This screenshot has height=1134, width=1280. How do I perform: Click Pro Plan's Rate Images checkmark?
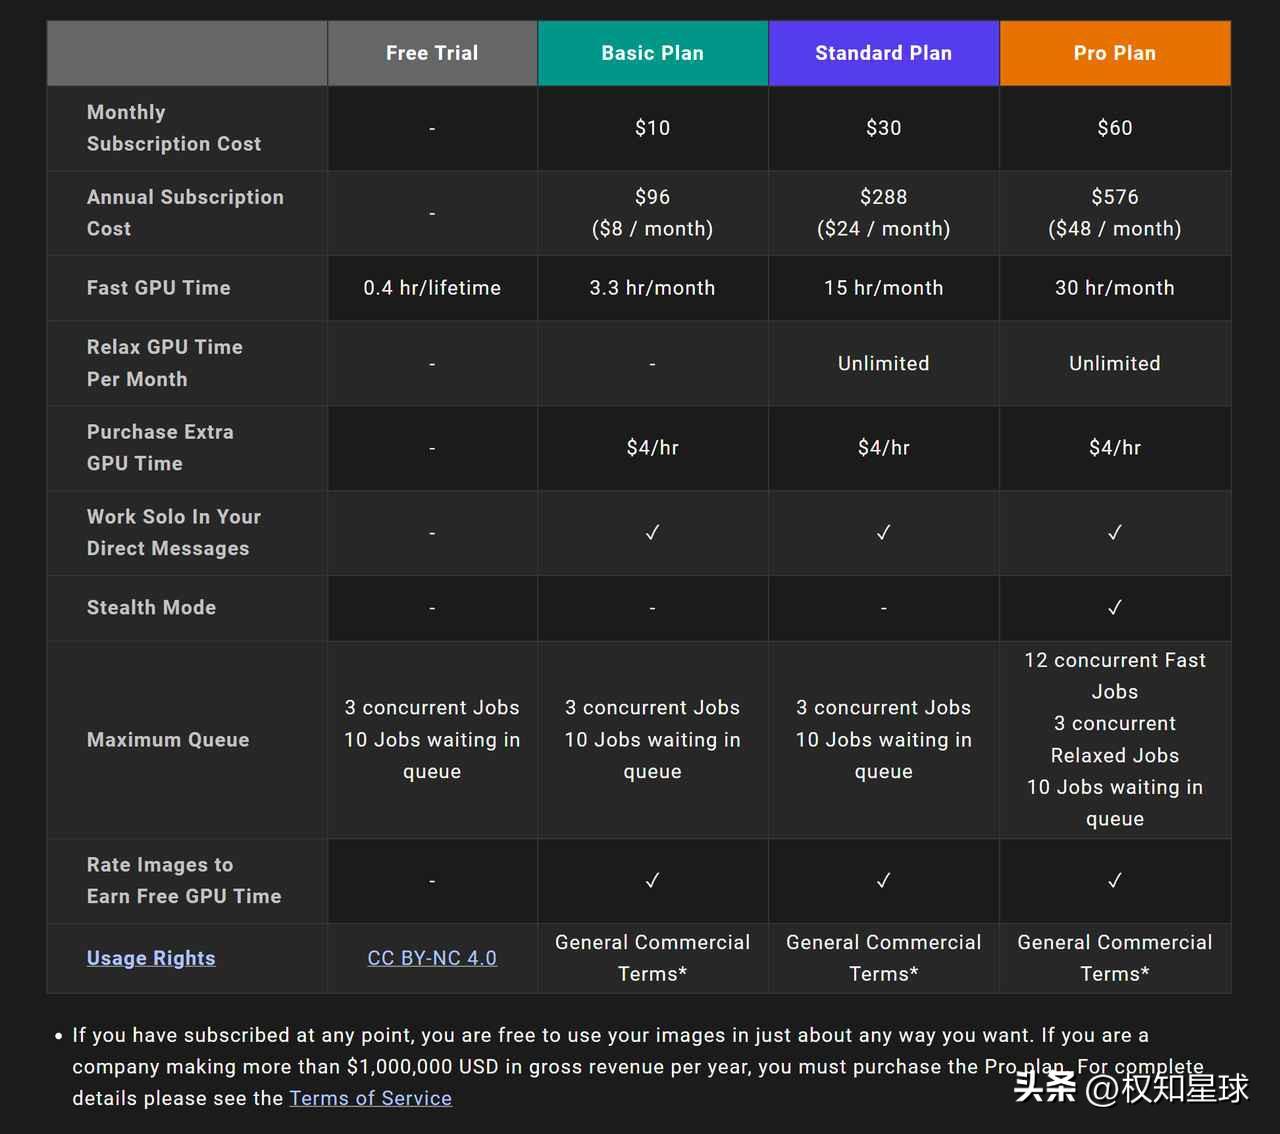1114,881
